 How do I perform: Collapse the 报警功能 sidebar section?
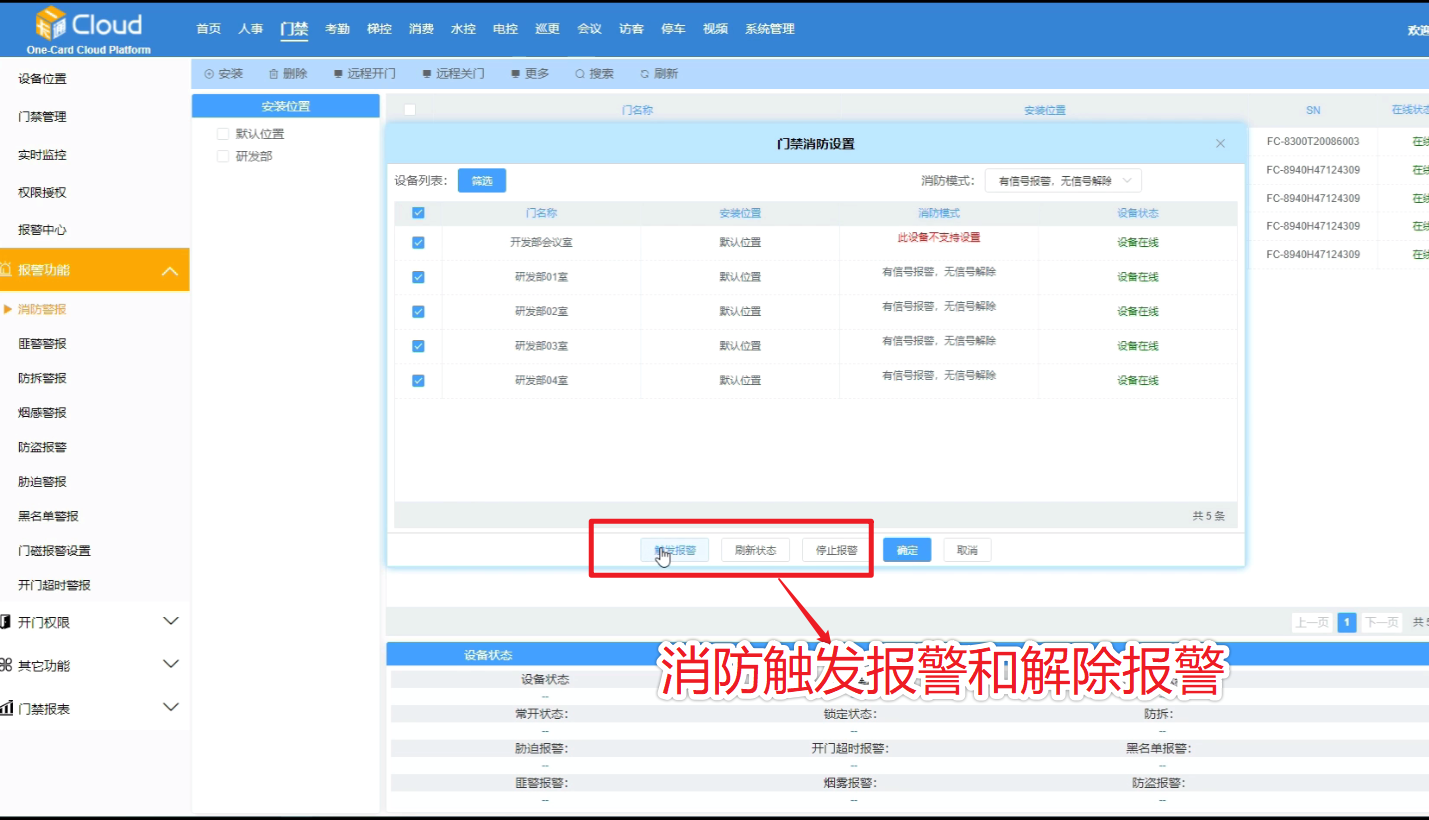click(170, 270)
